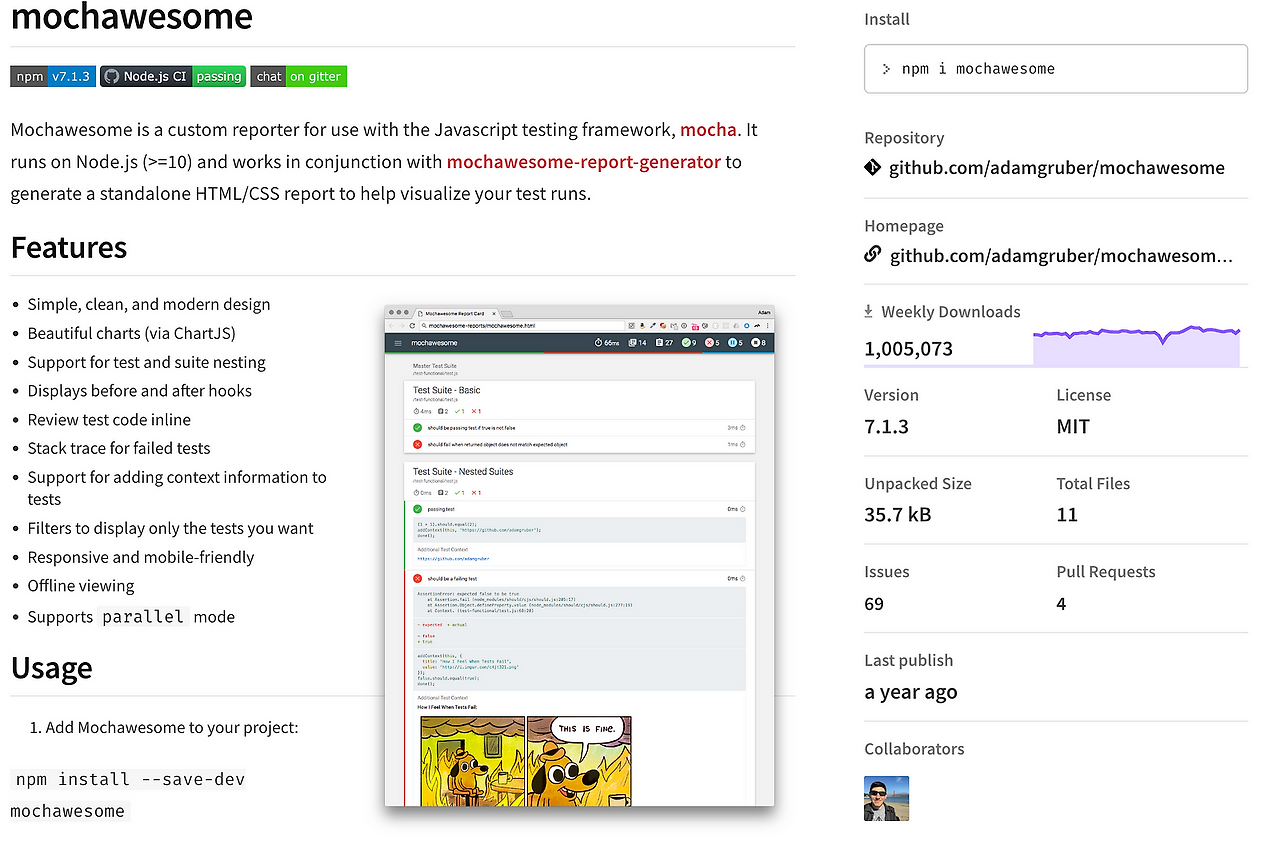This screenshot has width=1280, height=841.
Task: Click 'Displays before and after hooks' feature
Action: pos(140,391)
